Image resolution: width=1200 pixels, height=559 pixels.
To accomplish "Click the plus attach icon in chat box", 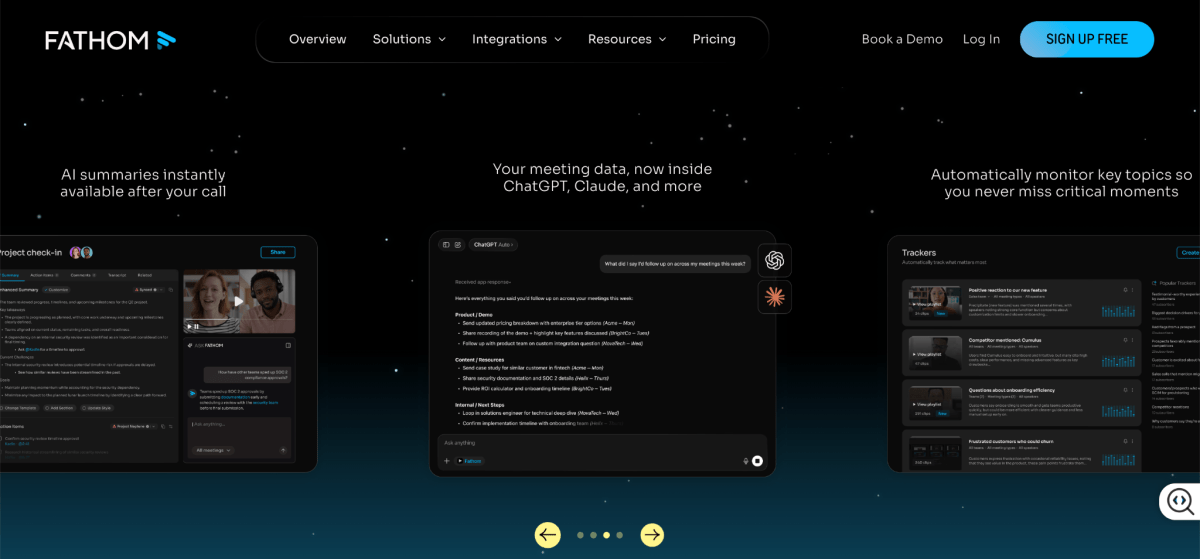I will point(447,461).
